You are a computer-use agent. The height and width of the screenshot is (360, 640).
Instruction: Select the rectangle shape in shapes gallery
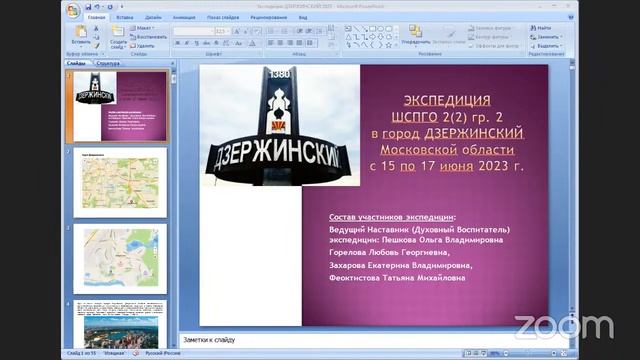tap(372, 29)
